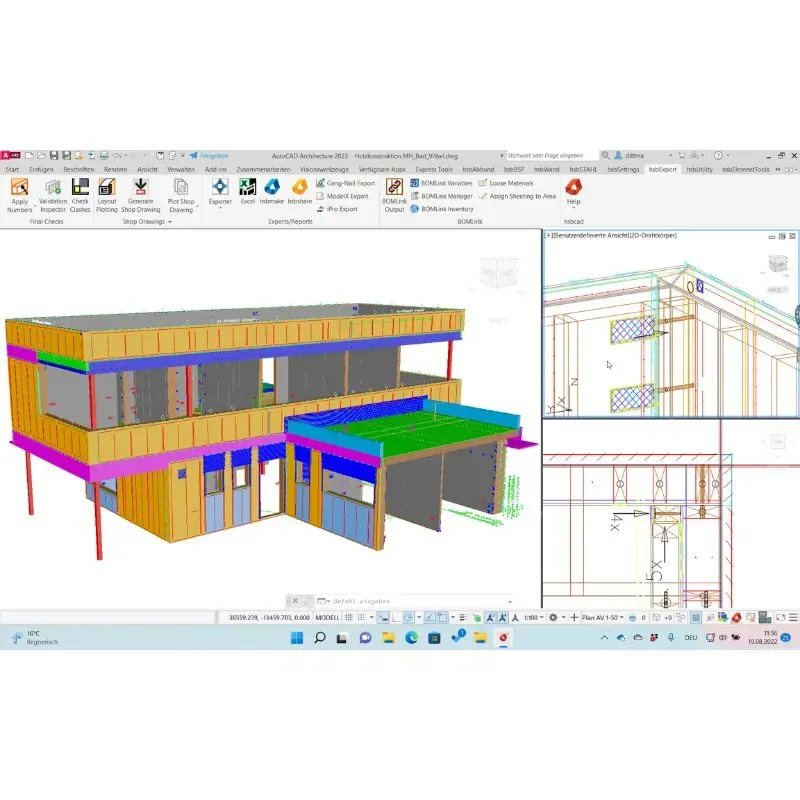Open the Plan AV 1-50 display configuration dropdown
Viewport: 800px width, 800px height.
[603, 617]
